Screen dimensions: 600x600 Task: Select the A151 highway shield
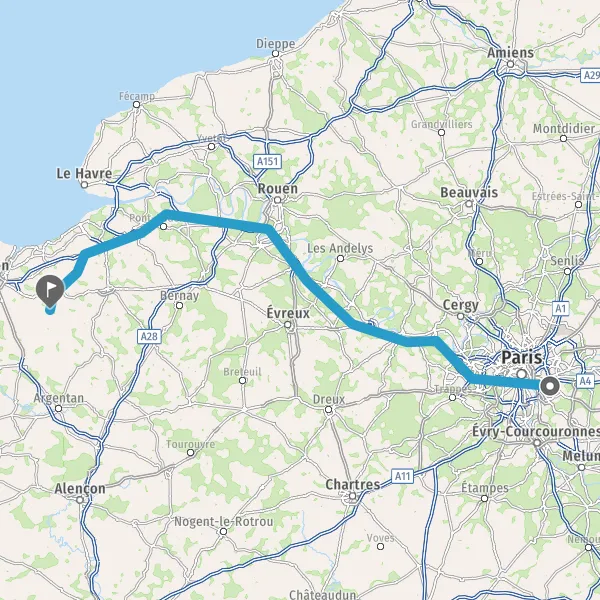pos(267,161)
